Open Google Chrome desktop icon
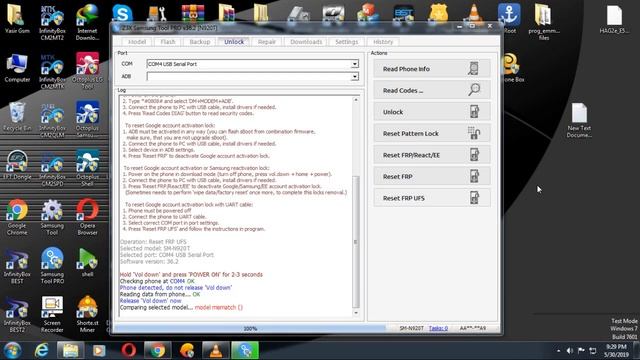The width and height of the screenshot is (640, 360). (17, 217)
